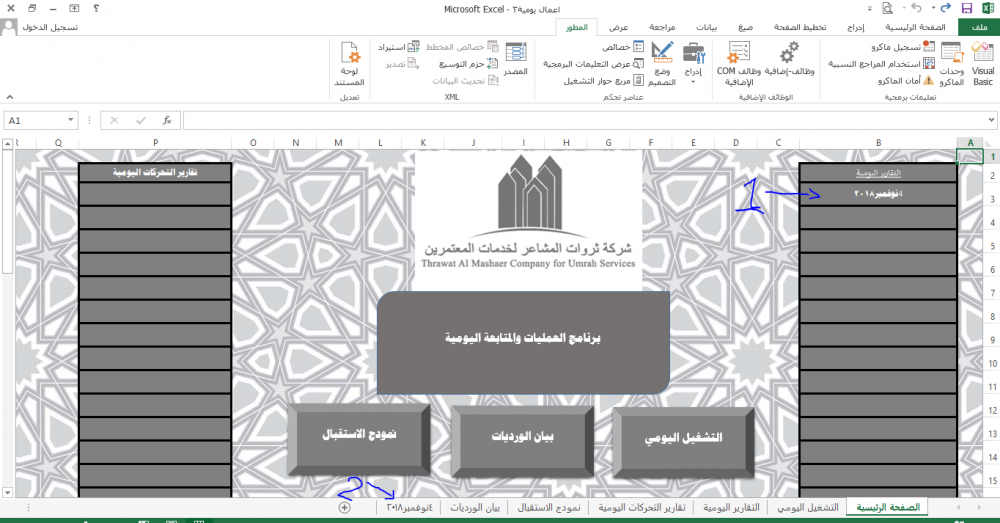The image size is (1000, 523).
Task: Open the Excel Help question mark
Action: click(96, 8)
